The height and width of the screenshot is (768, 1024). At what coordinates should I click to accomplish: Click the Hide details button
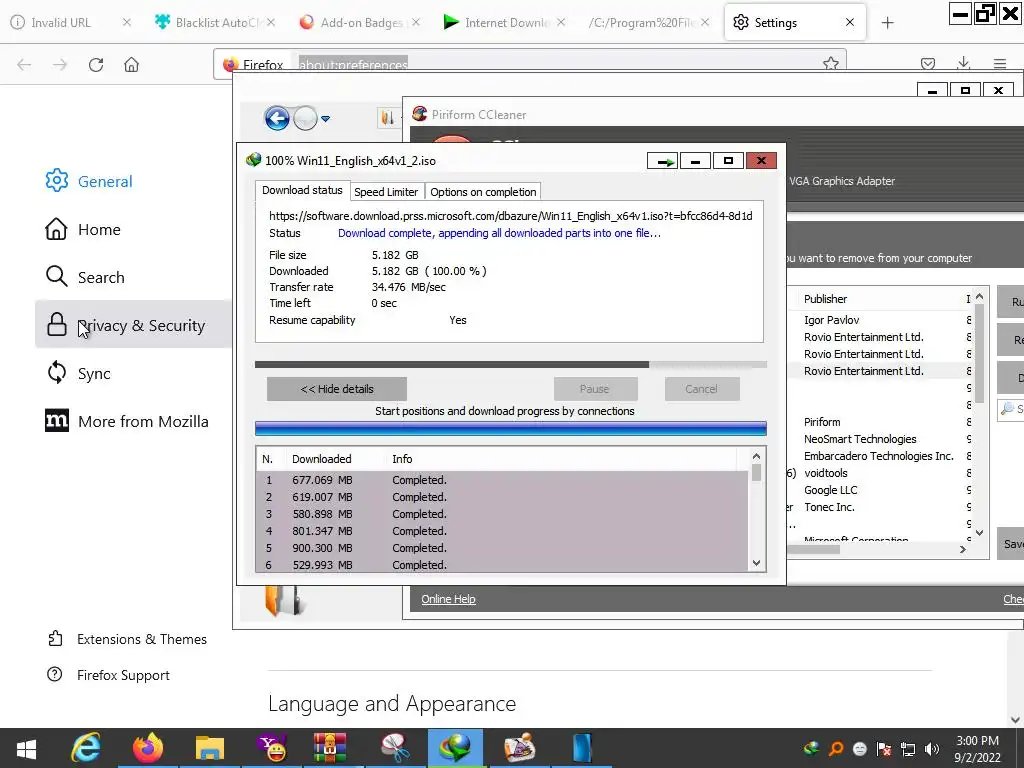click(337, 389)
